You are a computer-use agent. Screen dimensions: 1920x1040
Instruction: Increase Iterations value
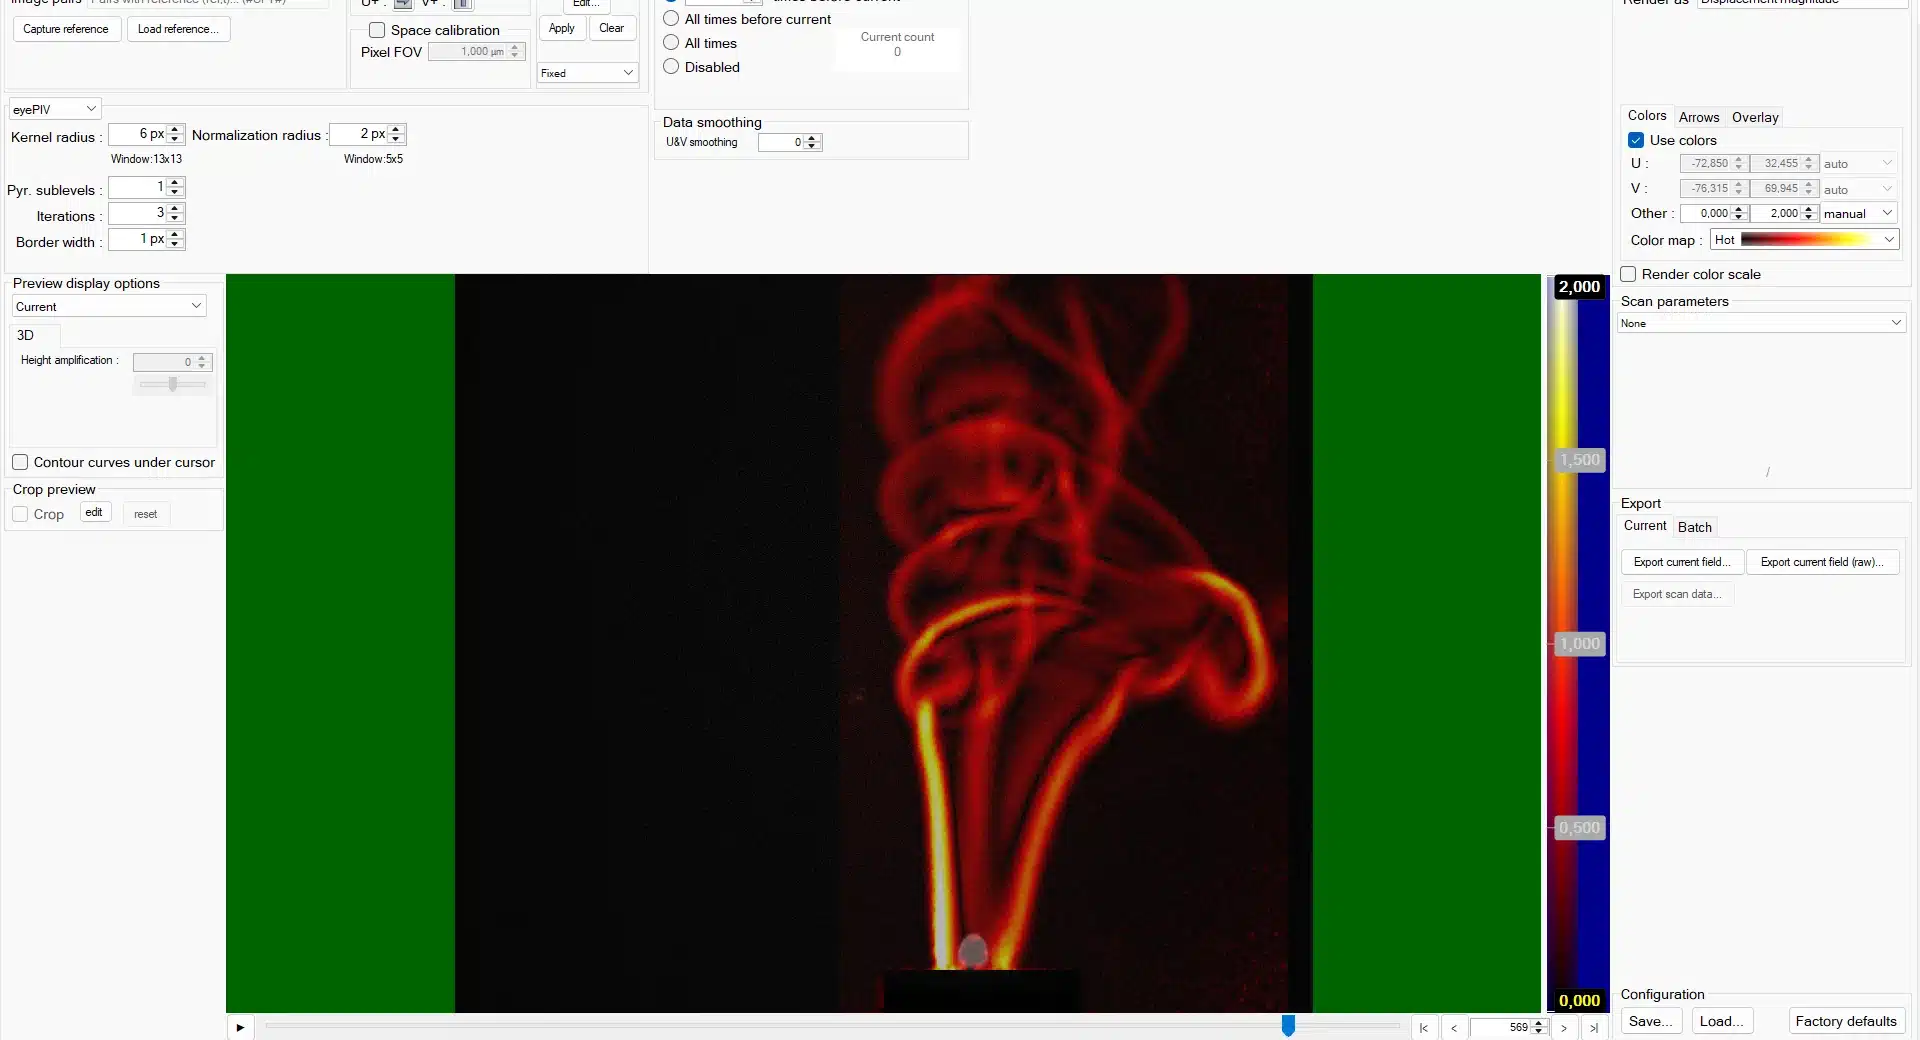point(176,208)
